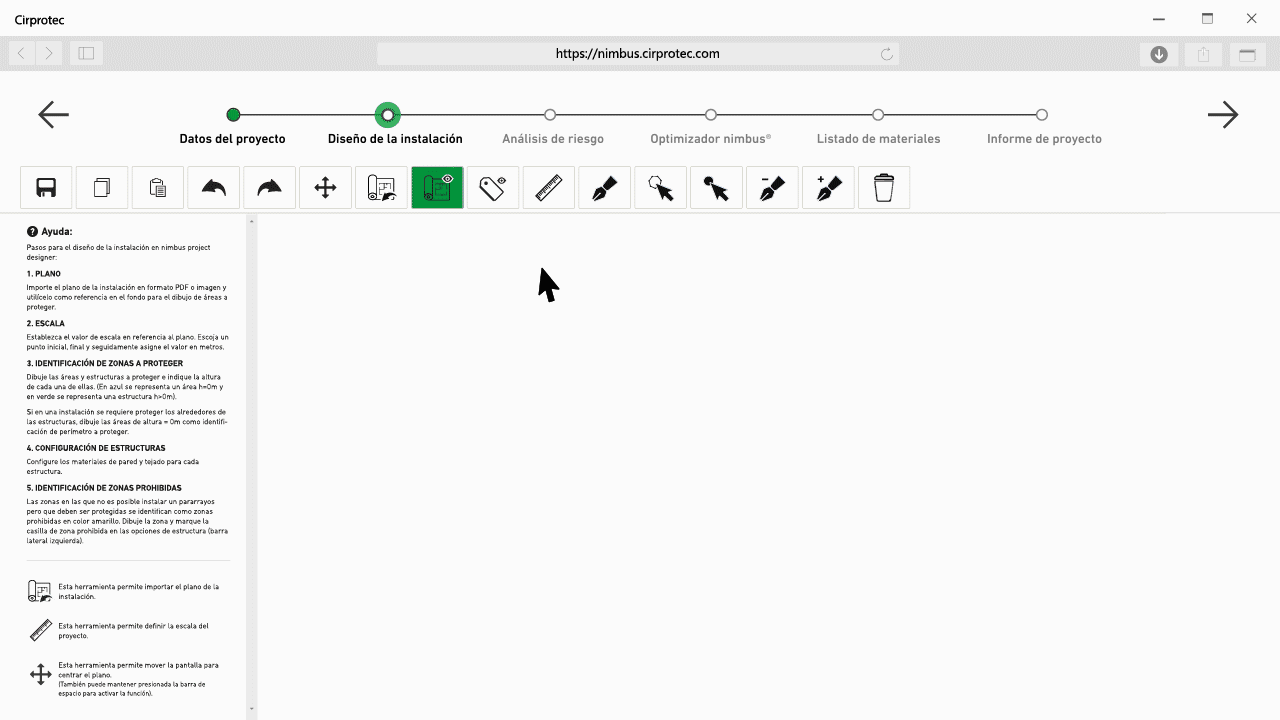Choose the add point pen tool

tap(828, 187)
